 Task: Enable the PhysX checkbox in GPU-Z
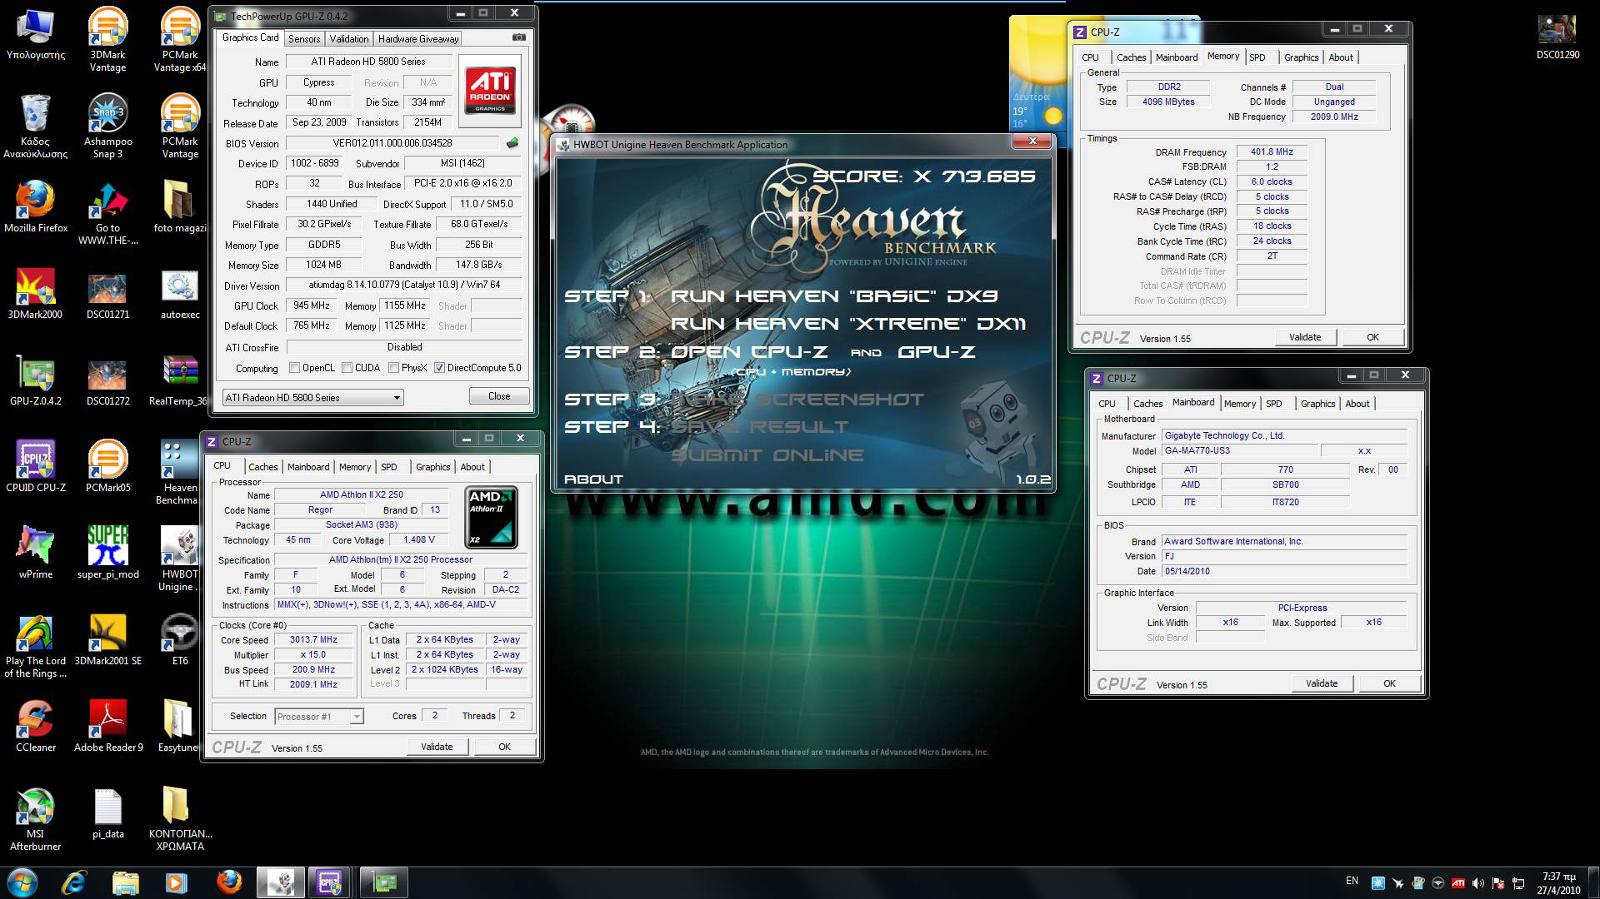(x=394, y=368)
